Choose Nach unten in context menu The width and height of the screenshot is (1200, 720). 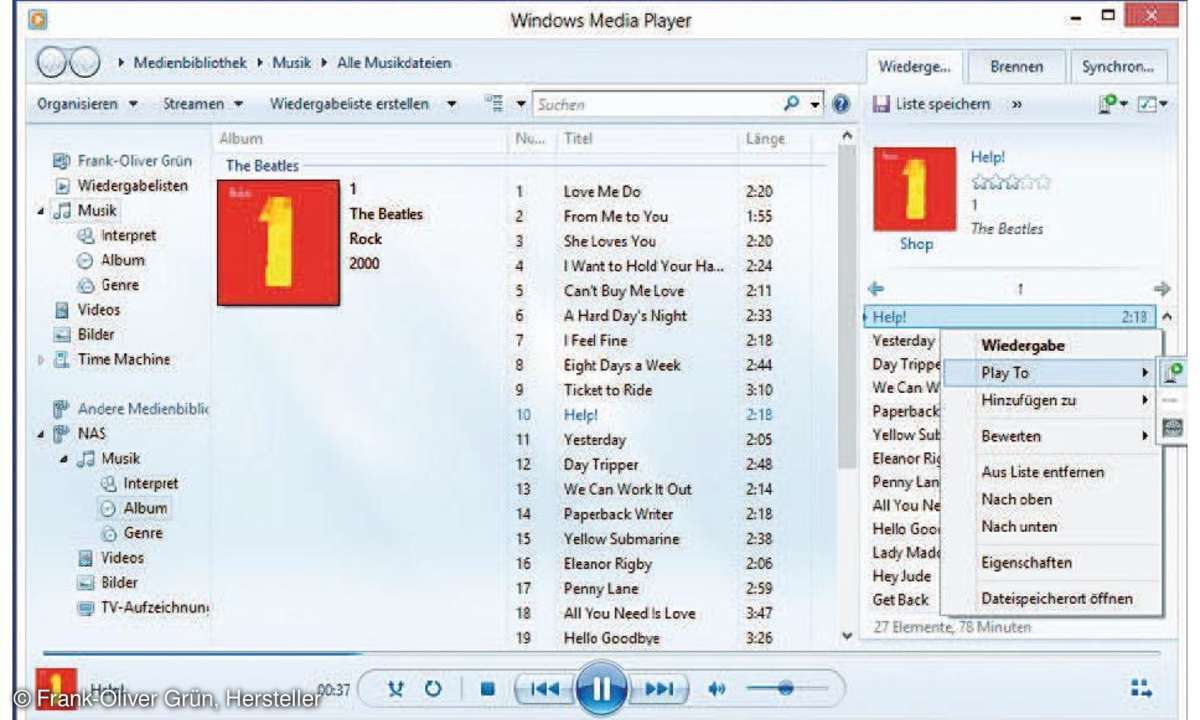pos(1050,526)
